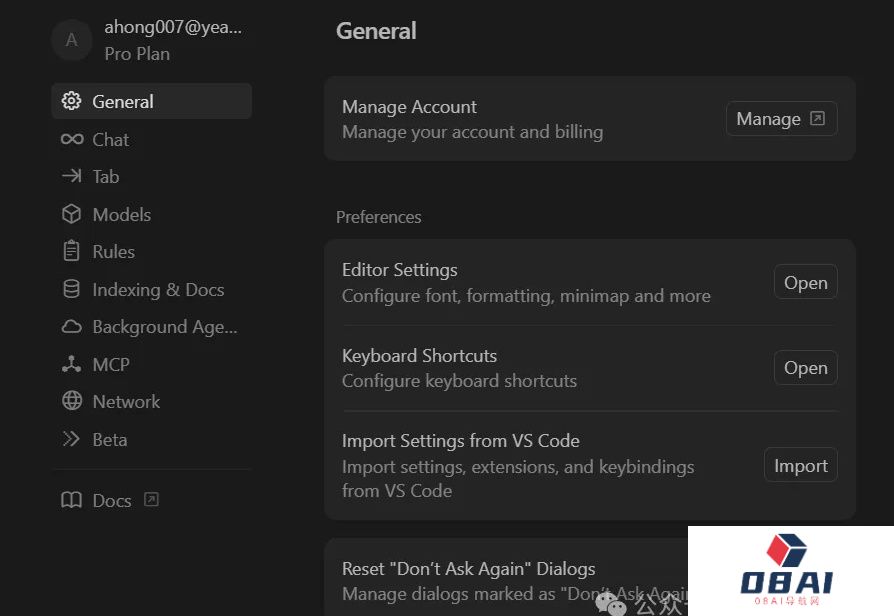Viewport: 894px width, 616px height.
Task: Open the Docs link text
Action: pos(112,500)
